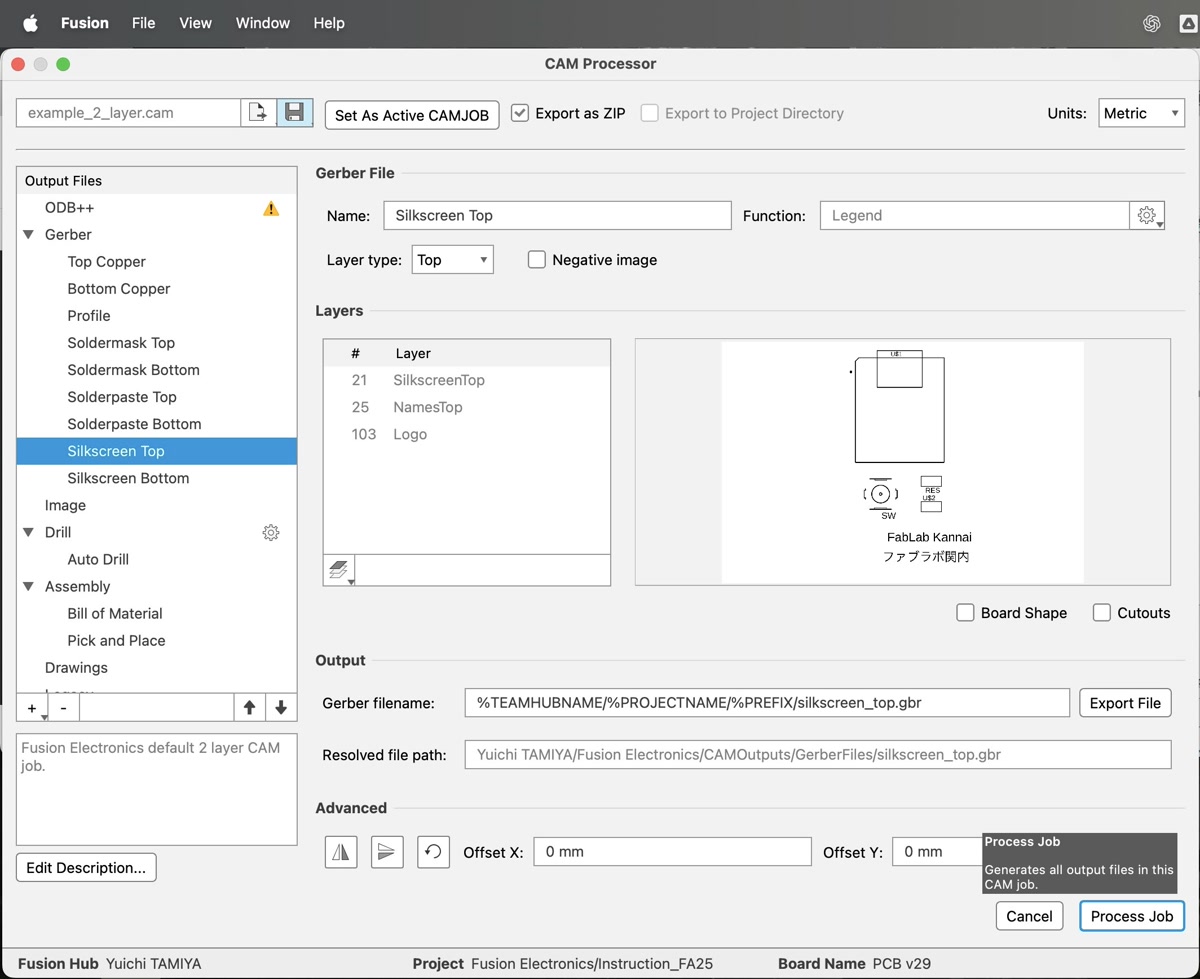Collapse the Drill tree group
This screenshot has height=979, width=1200.
coord(28,533)
